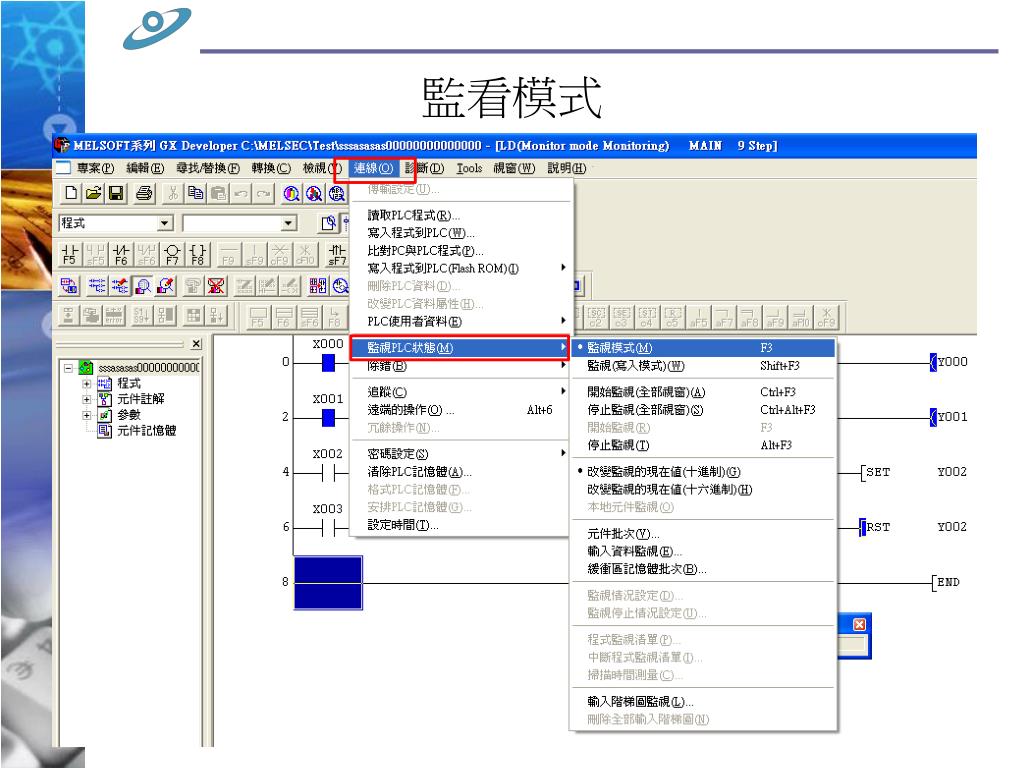Click the red crossed-out stop monitor icon
The width and height of the screenshot is (1024, 768).
click(x=216, y=285)
